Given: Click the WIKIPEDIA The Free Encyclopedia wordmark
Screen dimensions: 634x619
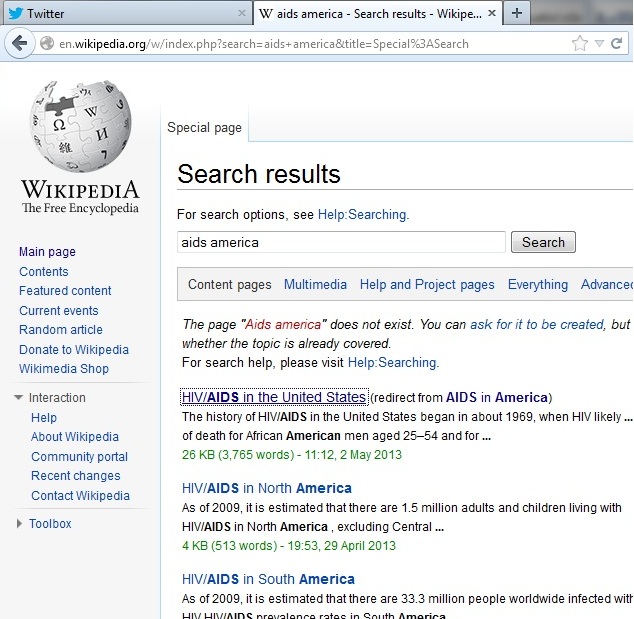Looking at the screenshot, I should 80,197.
